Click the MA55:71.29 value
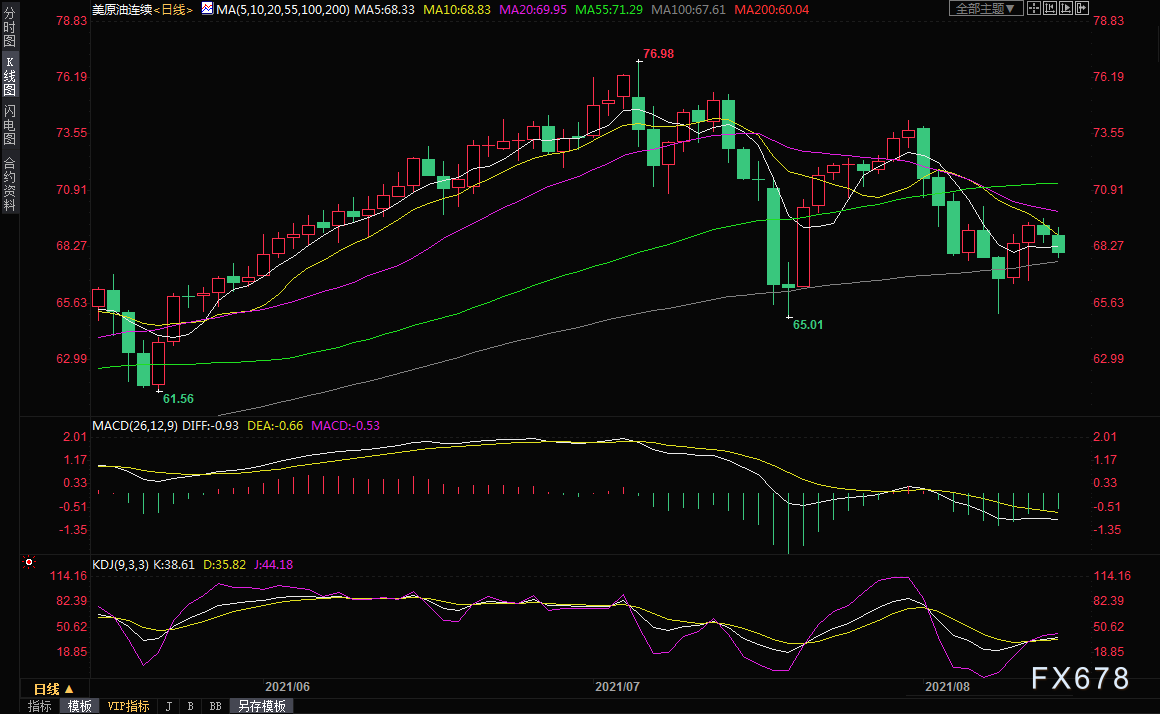 point(609,10)
